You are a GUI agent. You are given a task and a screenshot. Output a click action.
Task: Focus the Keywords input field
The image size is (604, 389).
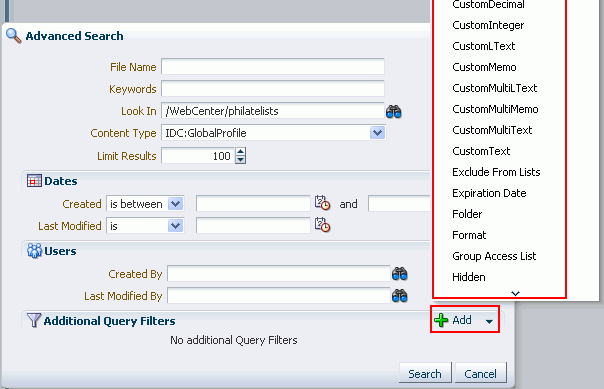[x=273, y=89]
